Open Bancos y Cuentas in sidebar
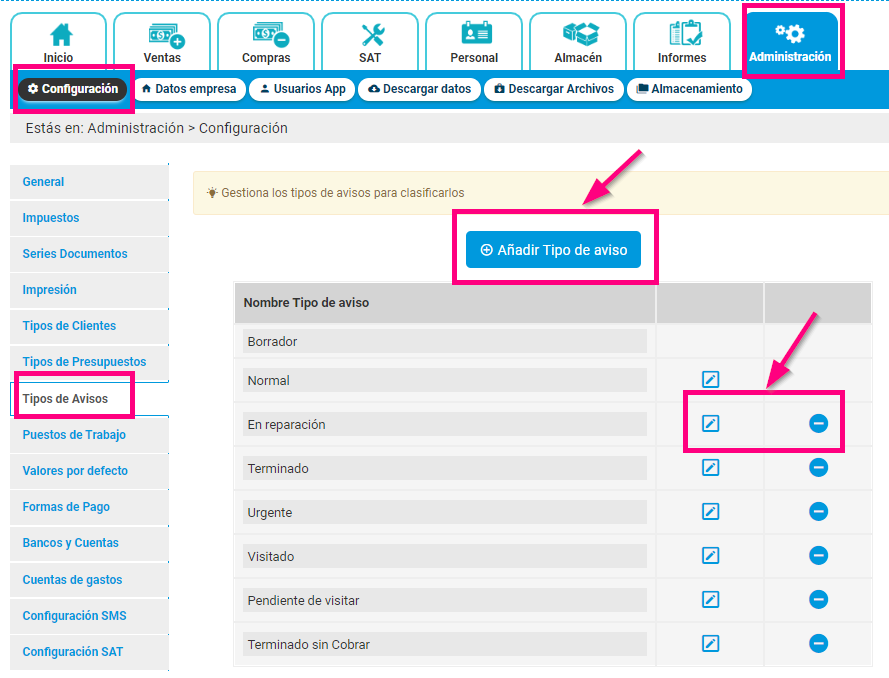This screenshot has width=889, height=678. (x=89, y=543)
